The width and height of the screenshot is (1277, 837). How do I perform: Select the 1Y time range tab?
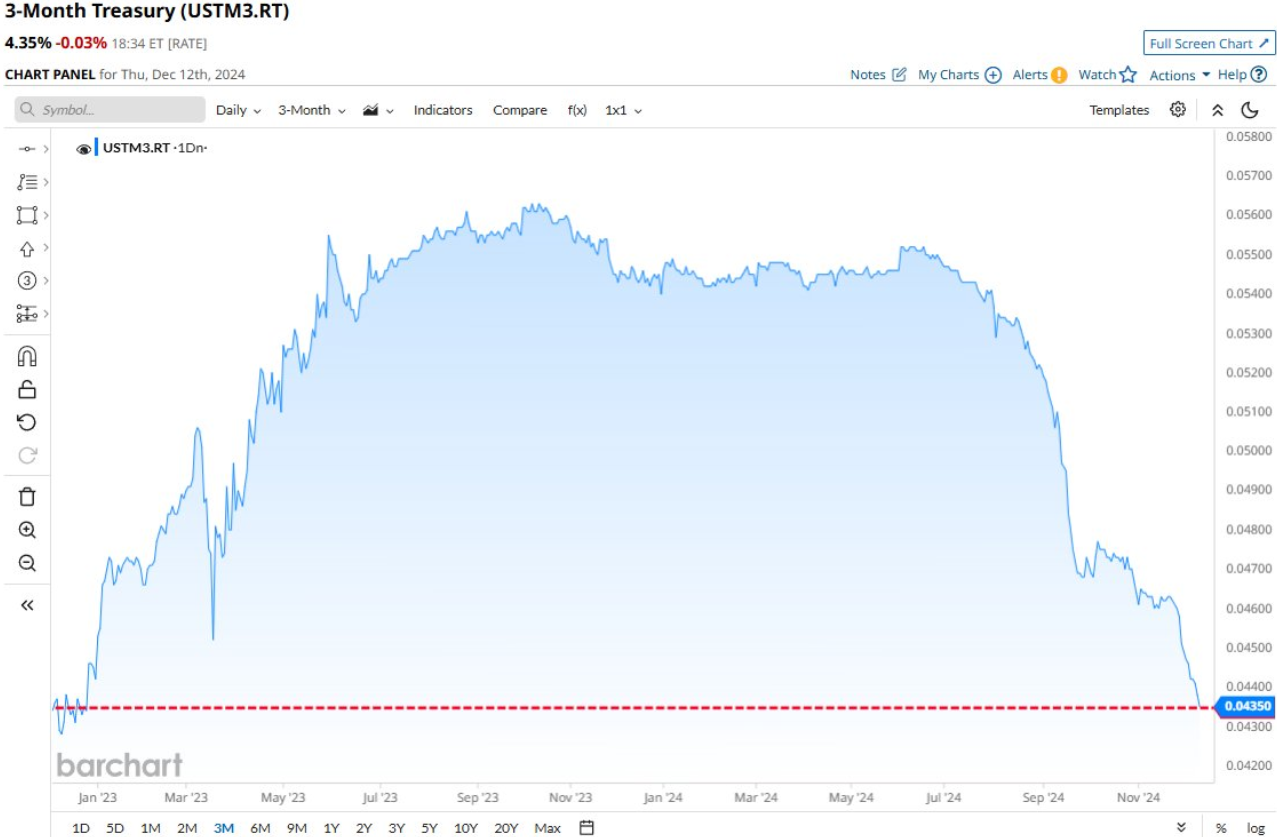click(x=331, y=828)
